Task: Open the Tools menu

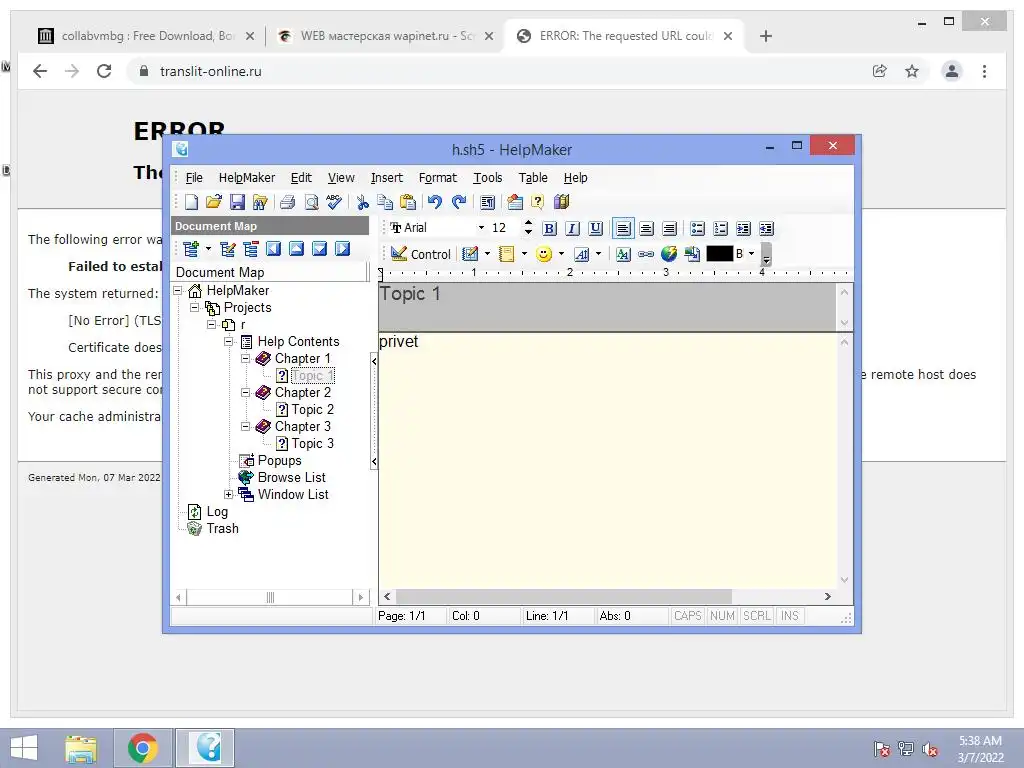Action: [x=488, y=178]
